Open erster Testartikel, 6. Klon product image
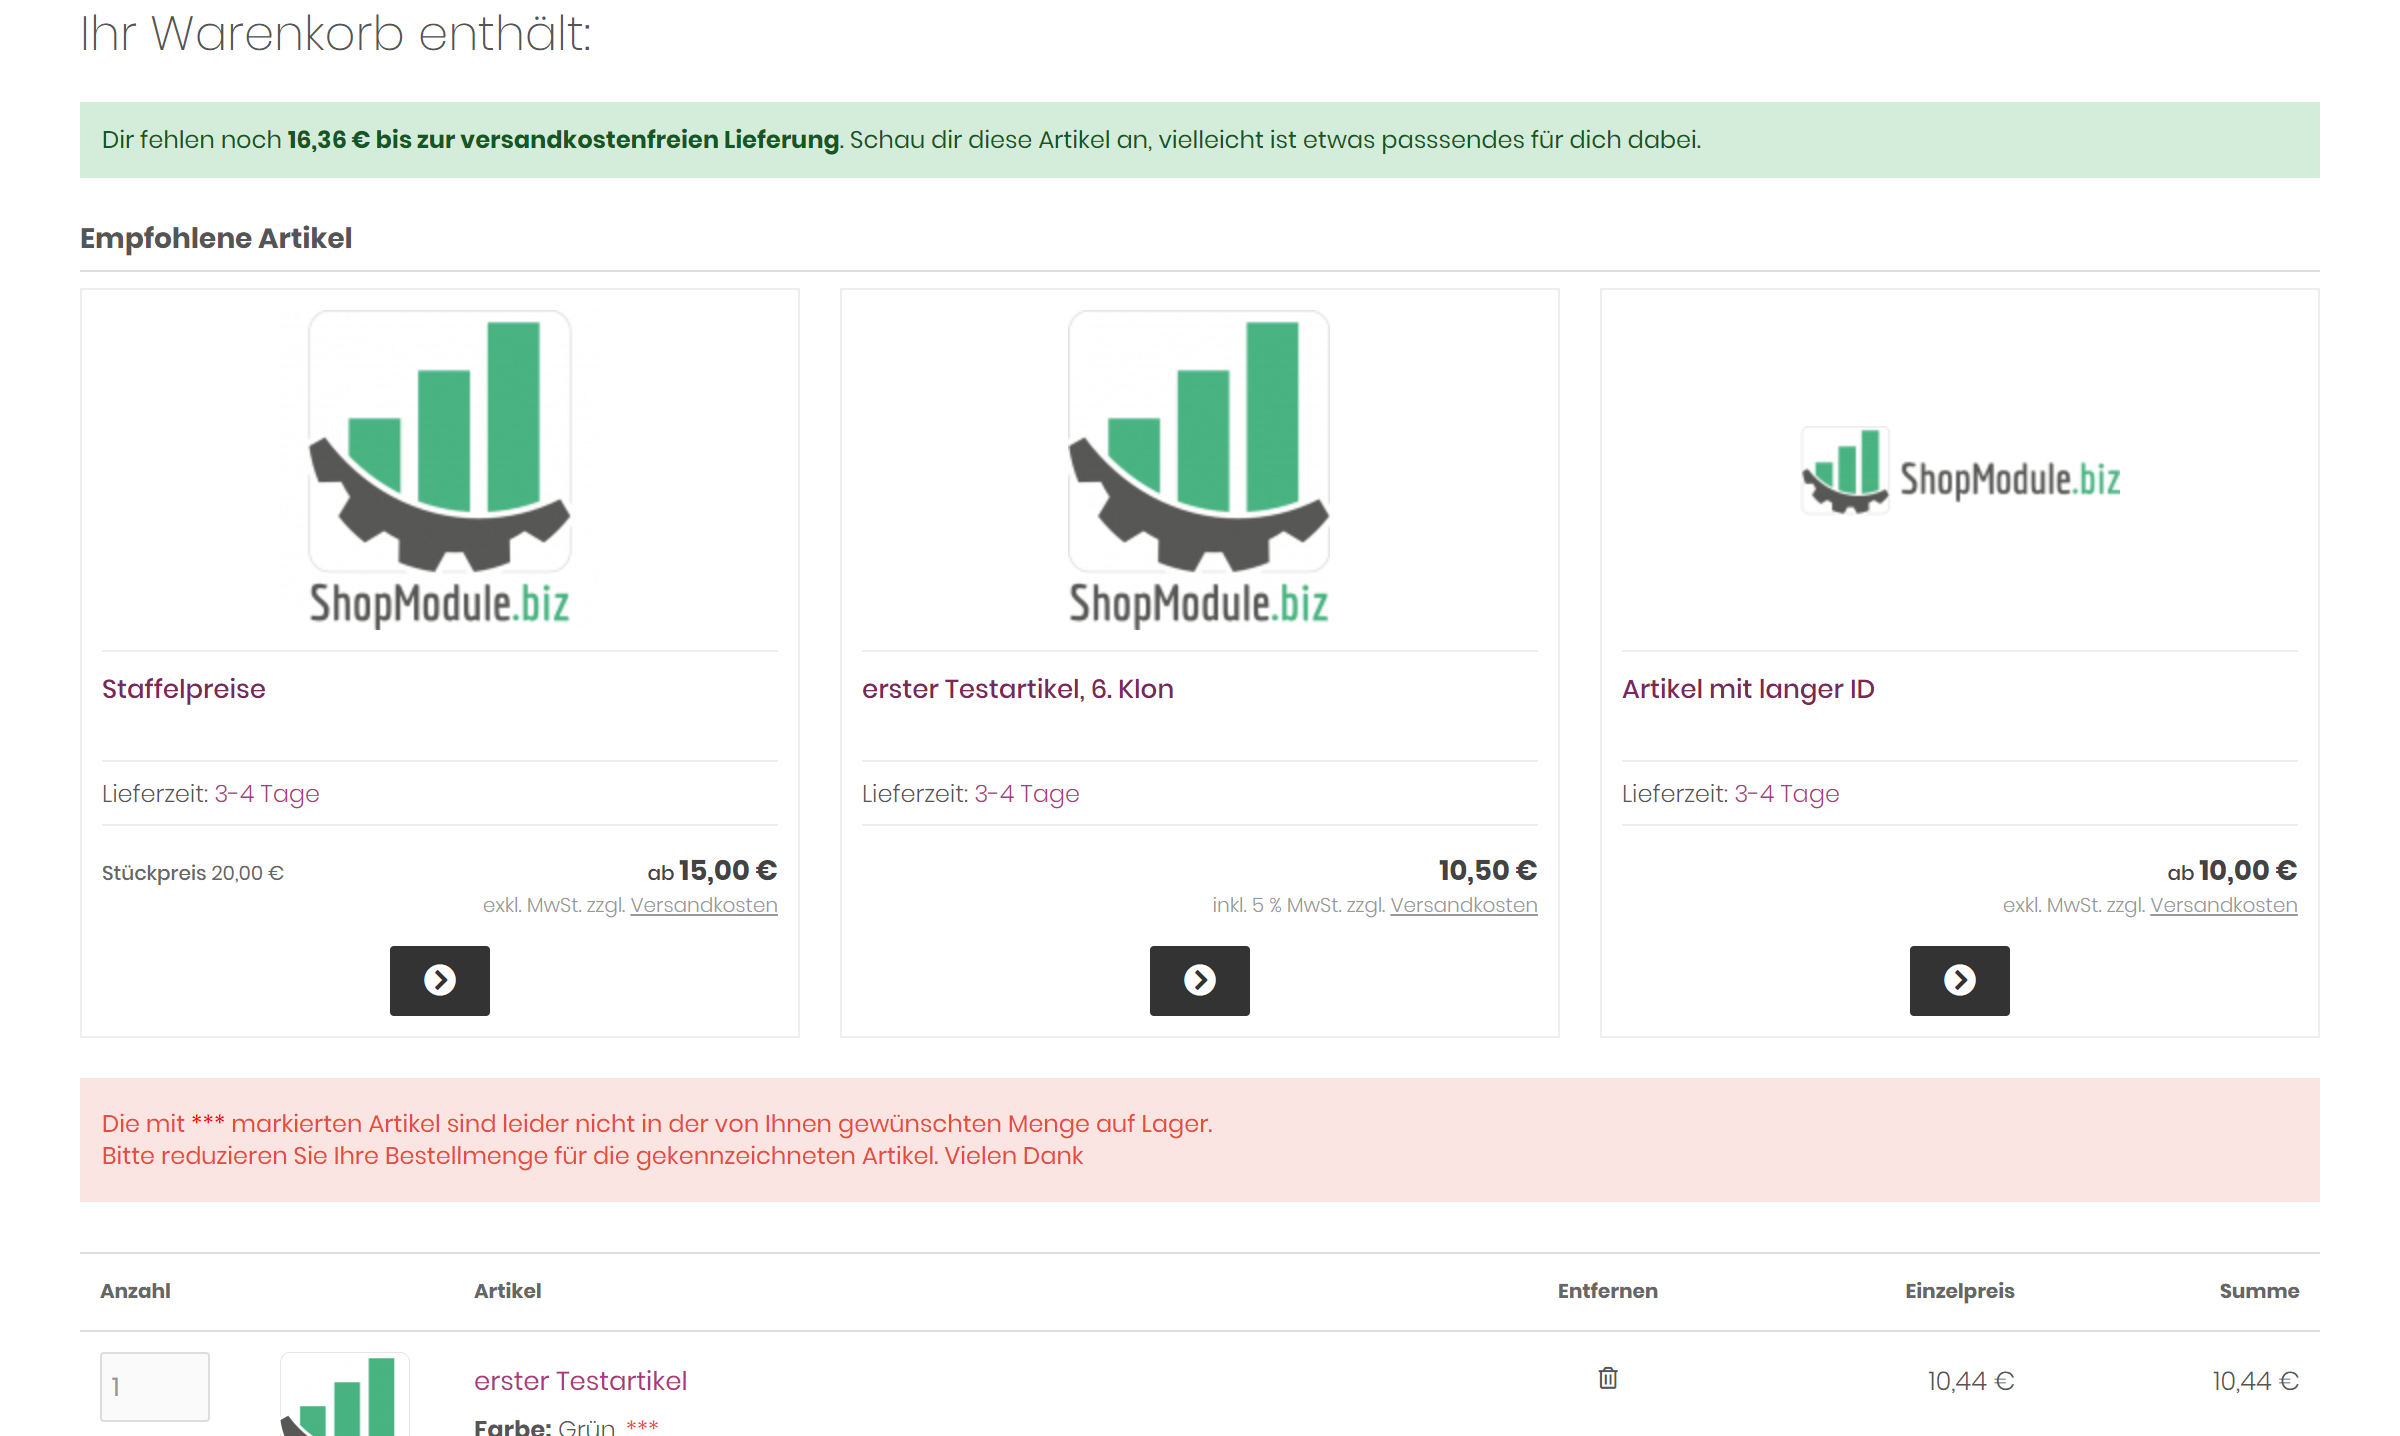The height and width of the screenshot is (1436, 2400). (1199, 470)
